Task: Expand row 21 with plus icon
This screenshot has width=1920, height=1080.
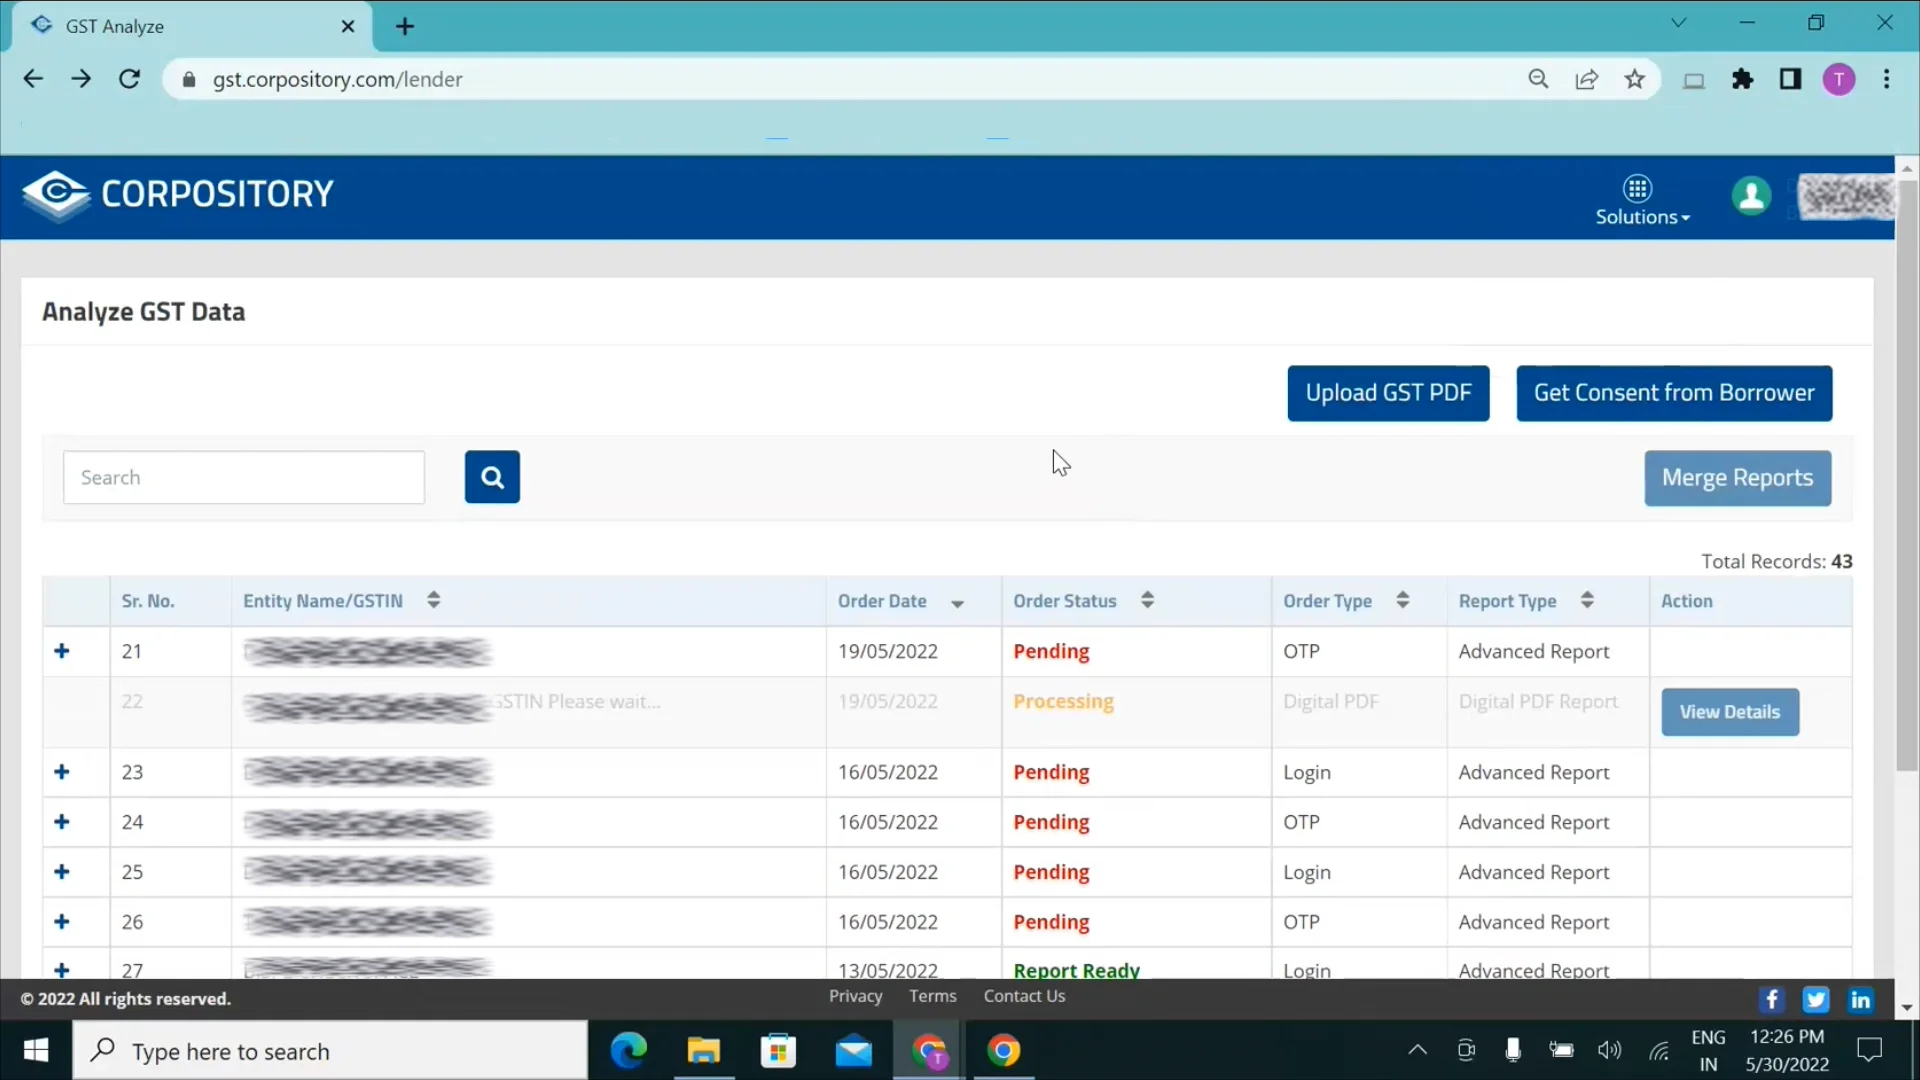Action: point(62,651)
